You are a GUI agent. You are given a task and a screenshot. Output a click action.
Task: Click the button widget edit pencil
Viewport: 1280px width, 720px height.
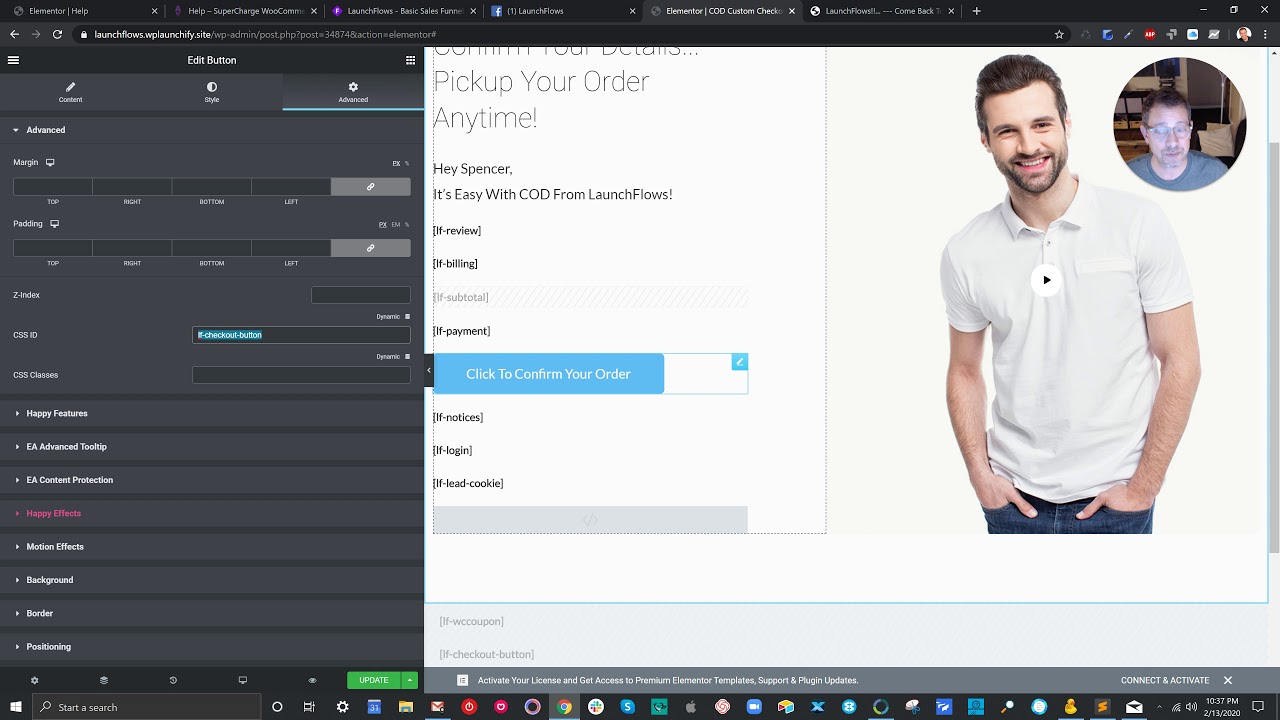[740, 362]
